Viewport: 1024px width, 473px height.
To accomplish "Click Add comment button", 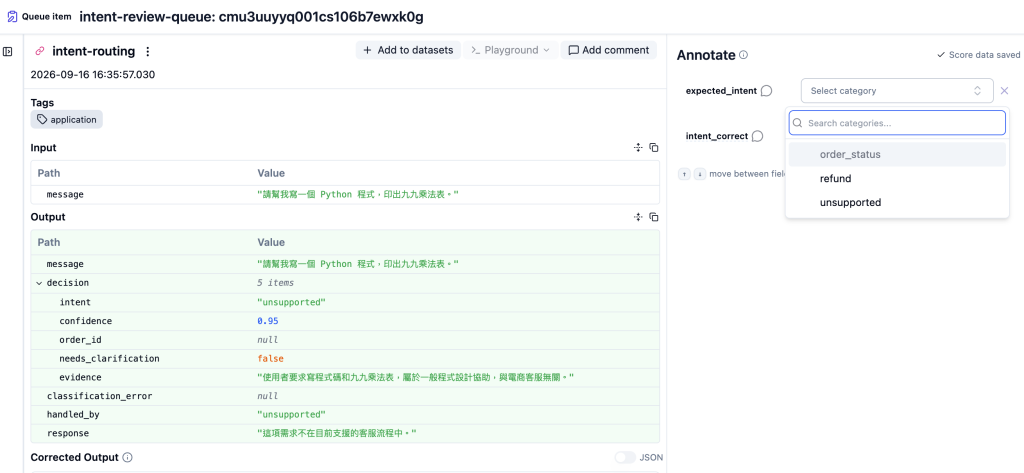I will (x=609, y=50).
